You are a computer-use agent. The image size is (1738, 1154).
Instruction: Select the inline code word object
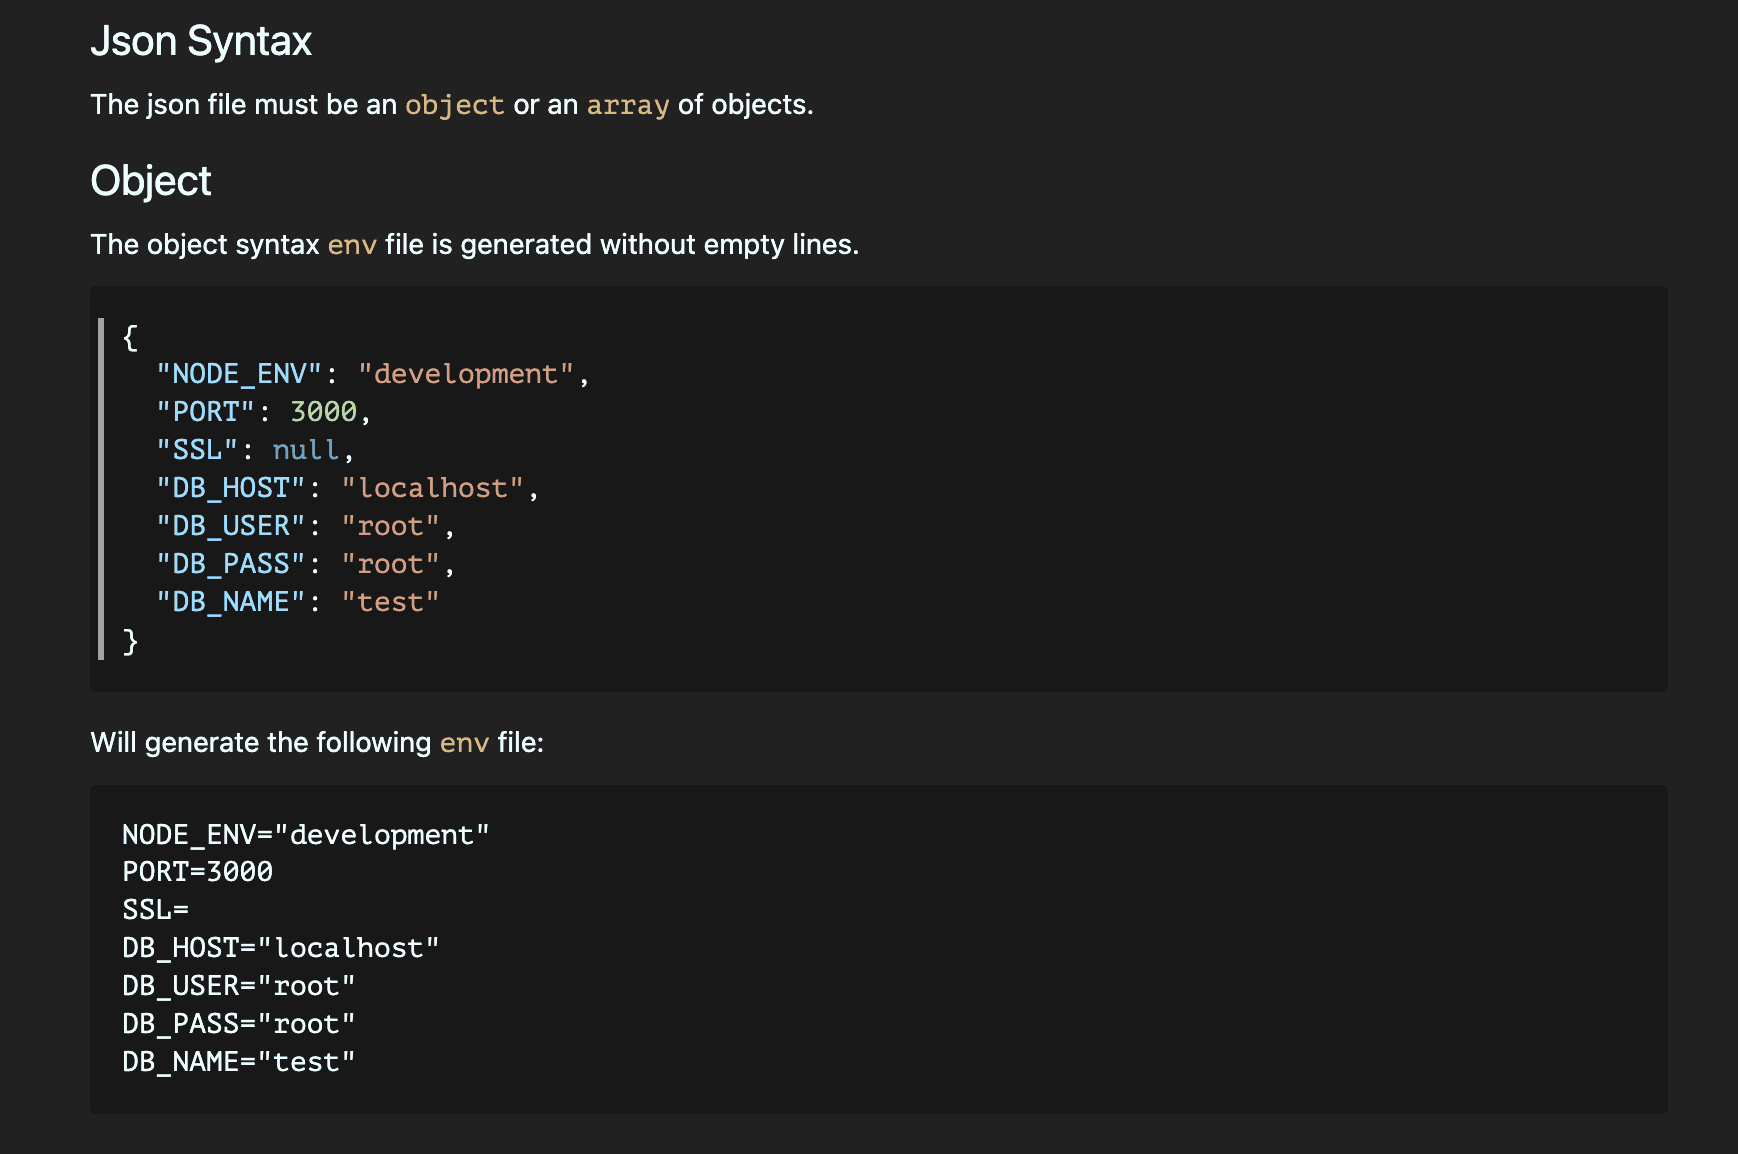point(453,105)
